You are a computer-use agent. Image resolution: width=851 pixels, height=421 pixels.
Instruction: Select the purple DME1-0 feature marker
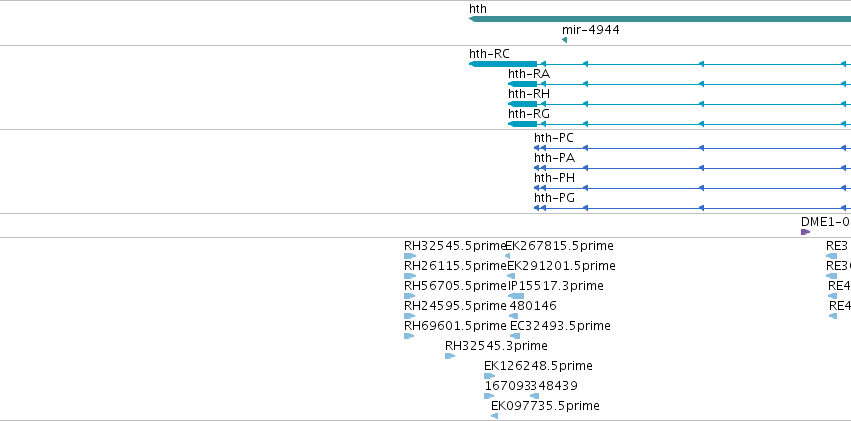click(x=805, y=232)
